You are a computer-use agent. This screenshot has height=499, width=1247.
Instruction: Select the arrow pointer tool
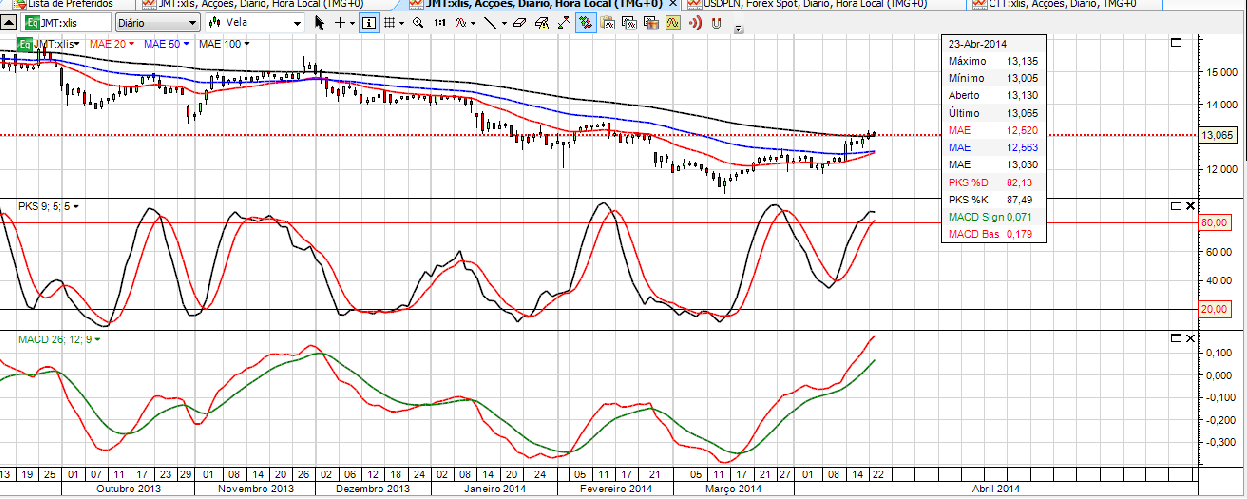tap(320, 22)
